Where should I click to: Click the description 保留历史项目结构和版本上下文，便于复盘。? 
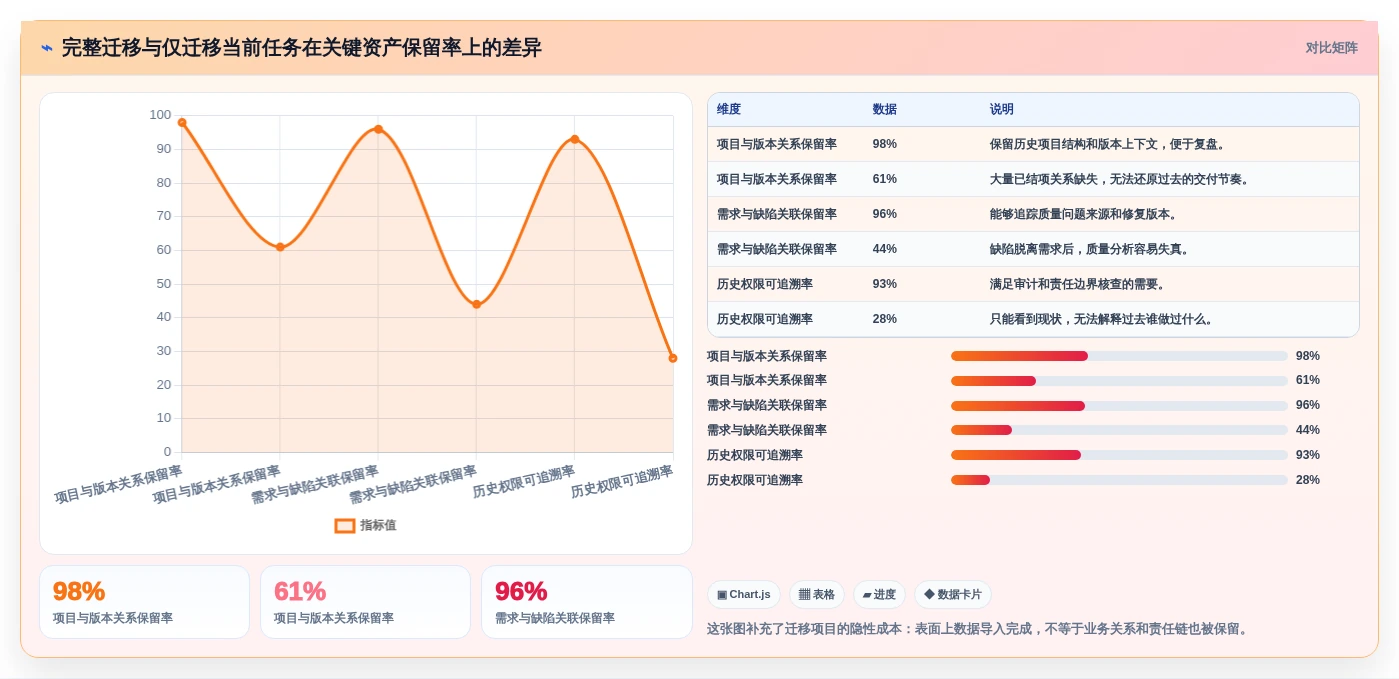1108,144
